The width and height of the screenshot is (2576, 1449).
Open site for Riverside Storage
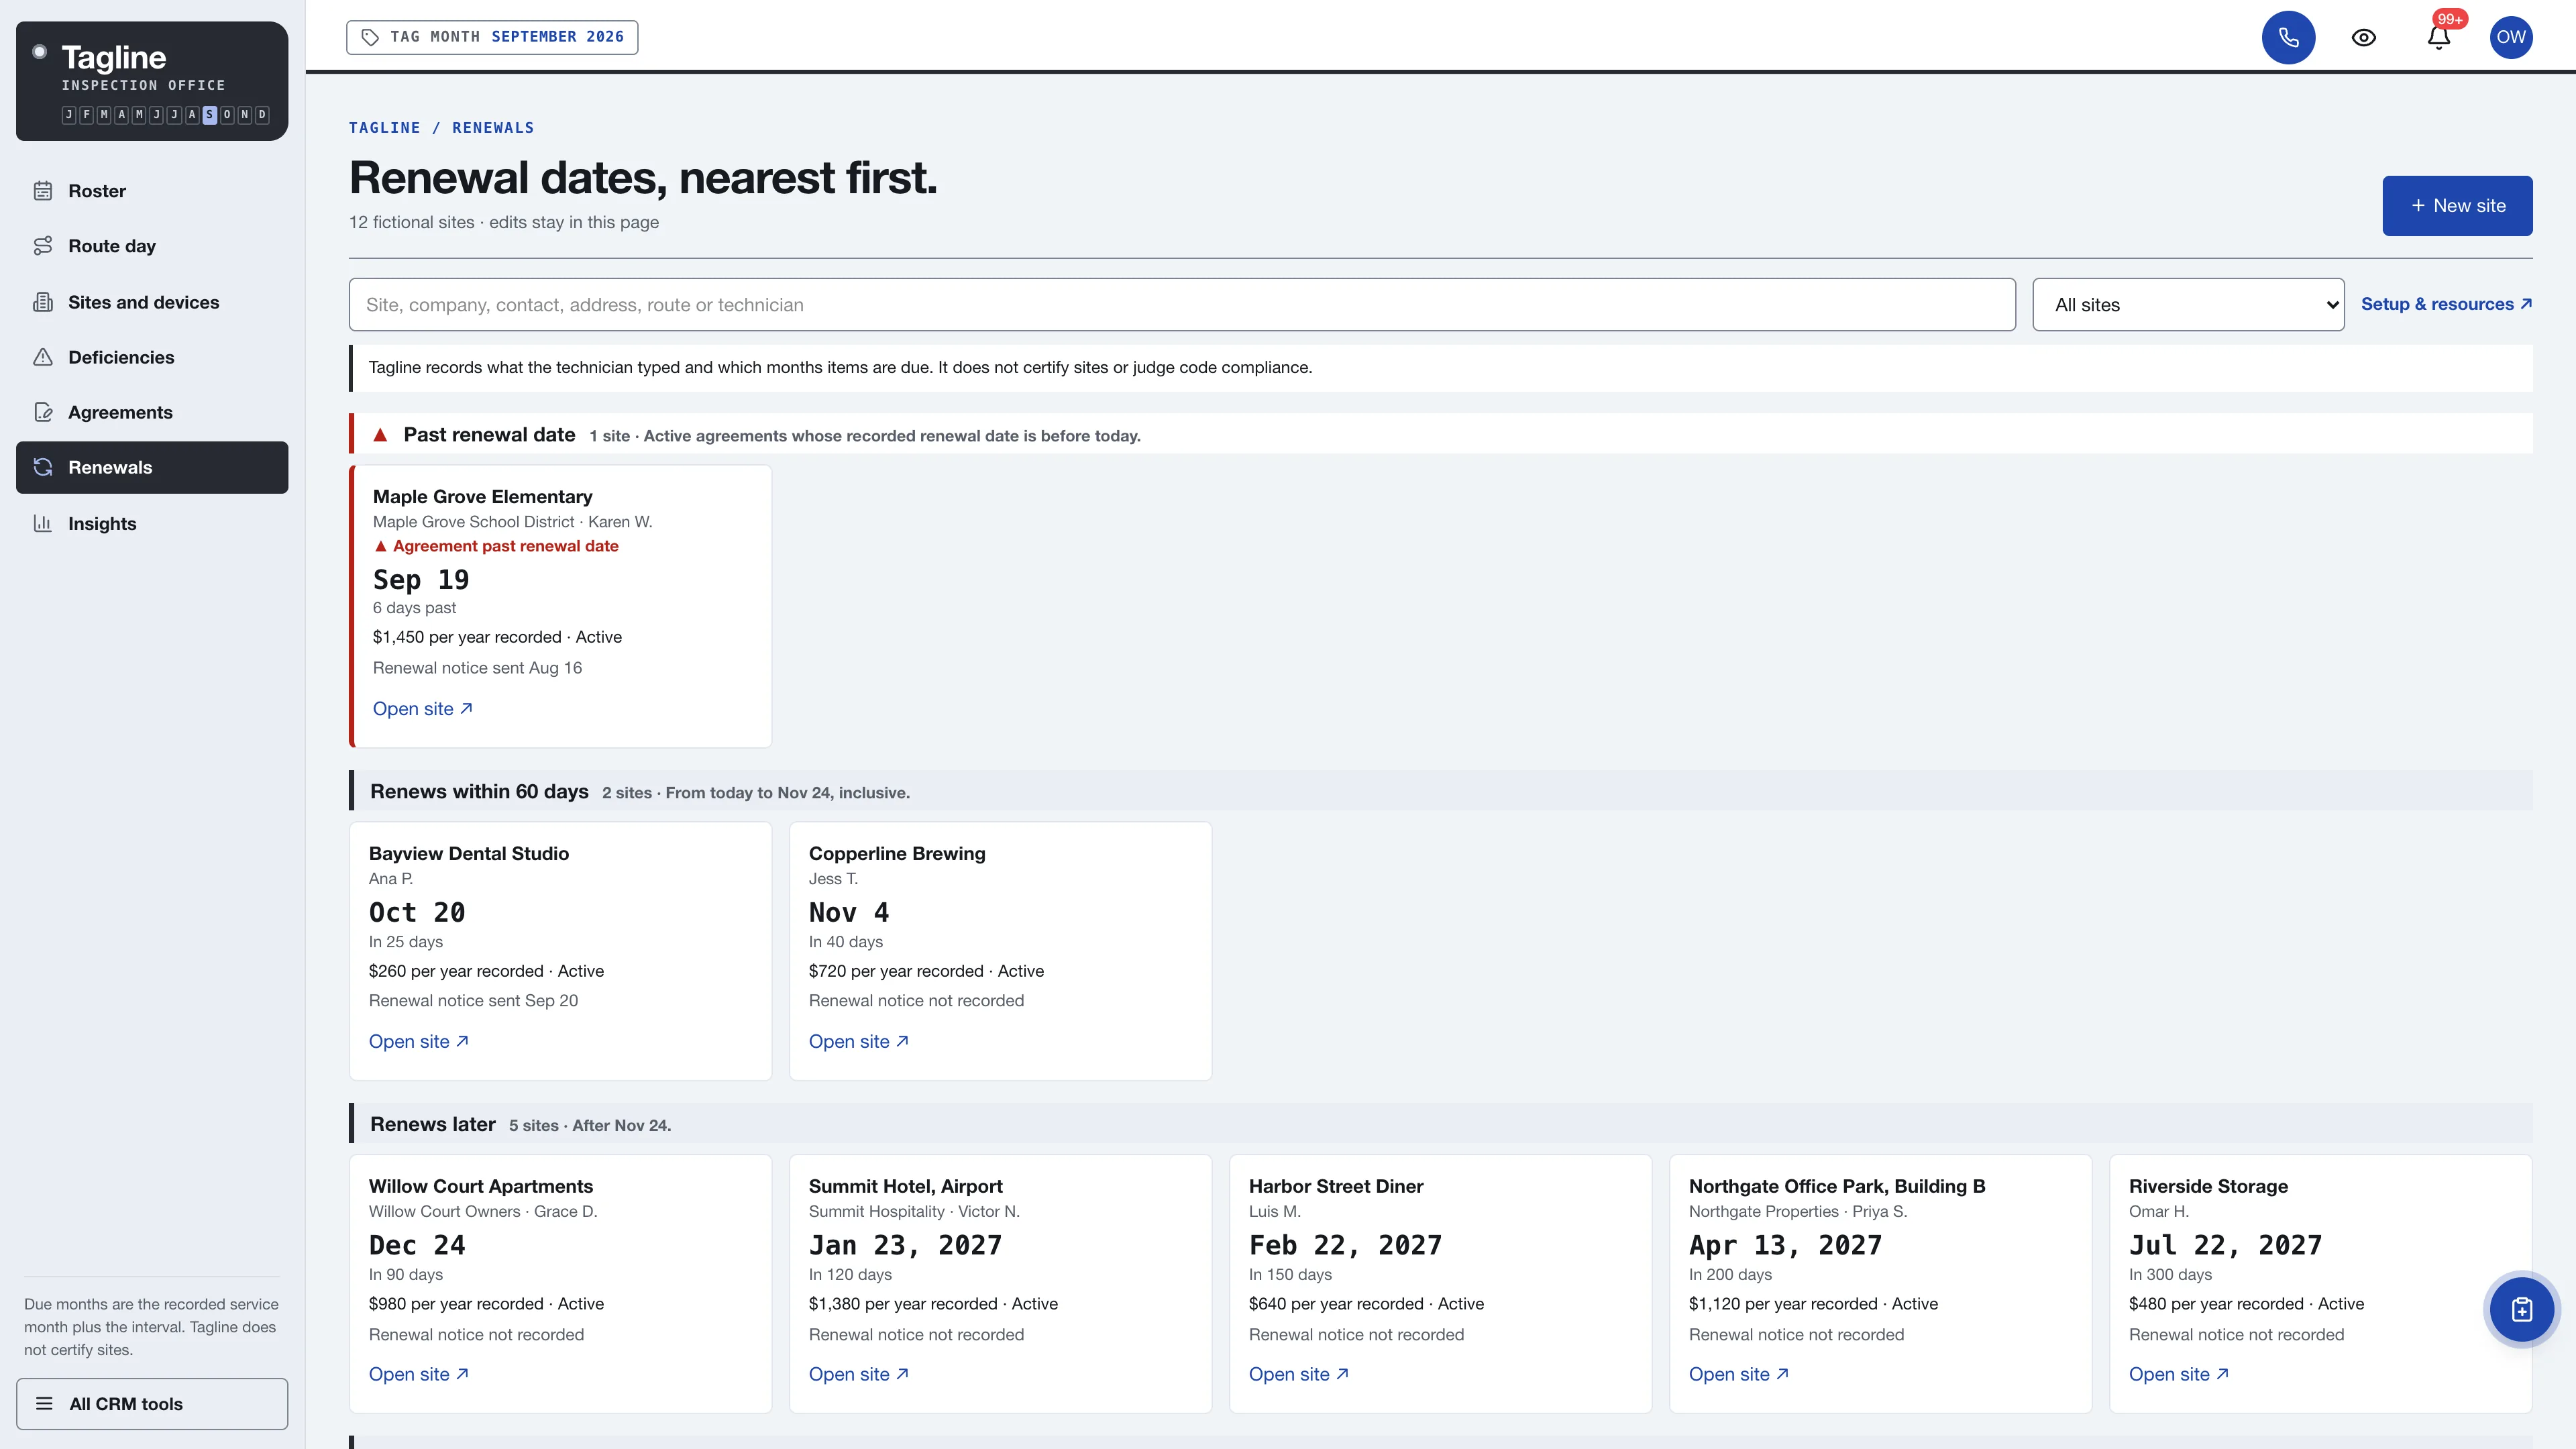[2178, 1374]
